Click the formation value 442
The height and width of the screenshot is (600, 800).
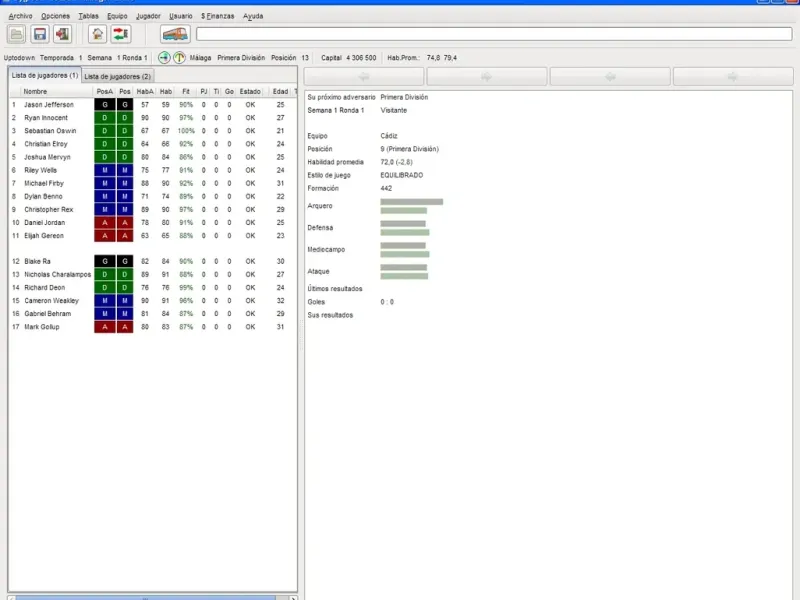click(386, 189)
